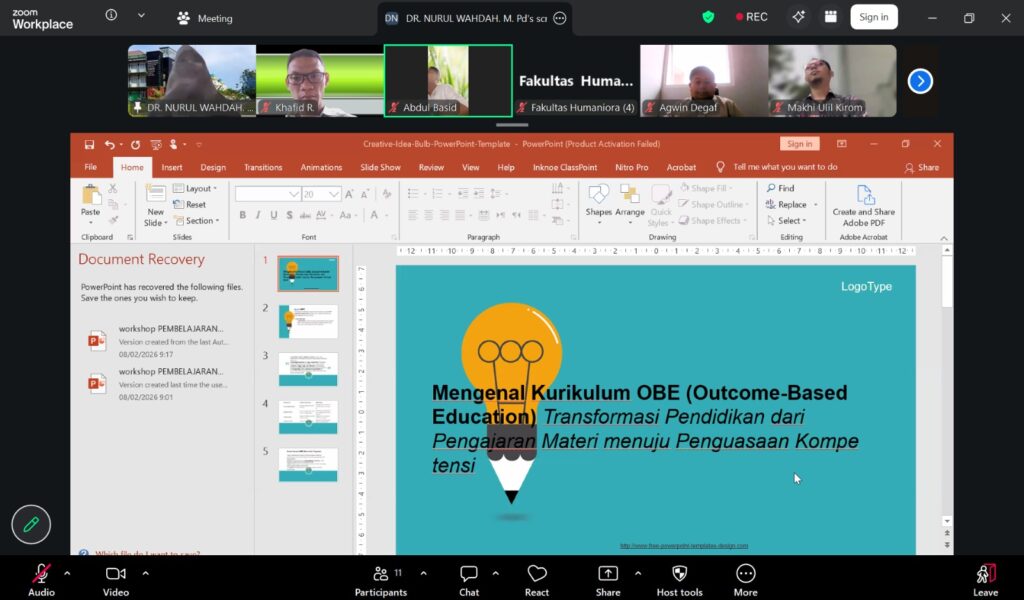
Task: Select slide 3 thumbnail
Action: pyautogui.click(x=308, y=369)
